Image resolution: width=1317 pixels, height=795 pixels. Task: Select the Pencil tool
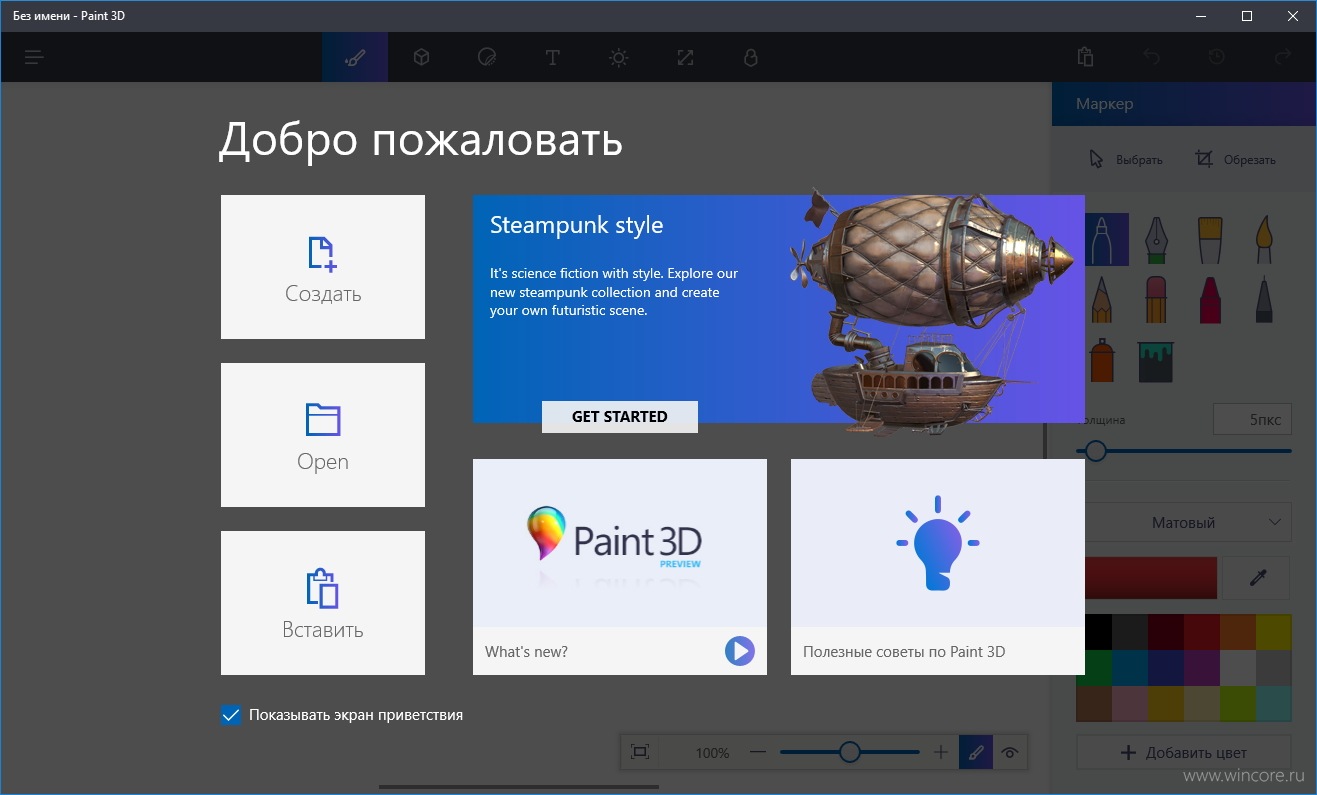coord(1103,300)
